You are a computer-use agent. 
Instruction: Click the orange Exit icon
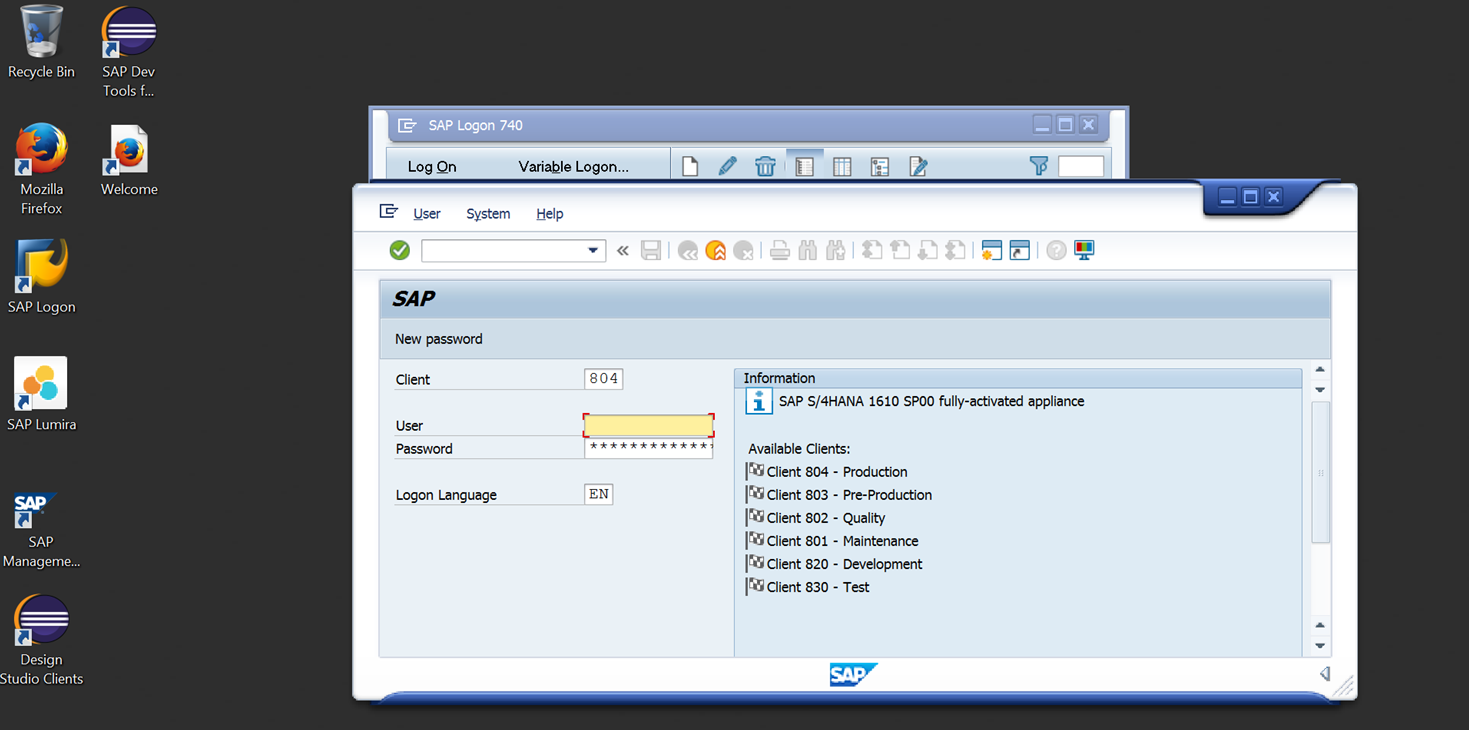716,251
